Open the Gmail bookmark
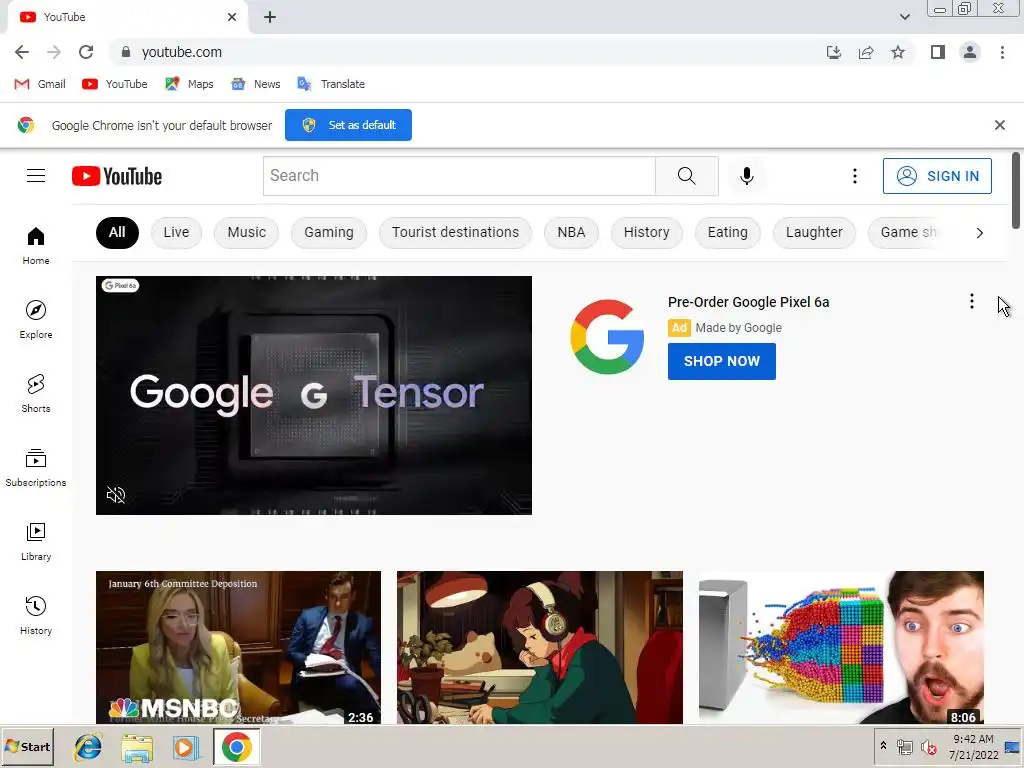Screen dimensions: 1024x768 (x=40, y=84)
